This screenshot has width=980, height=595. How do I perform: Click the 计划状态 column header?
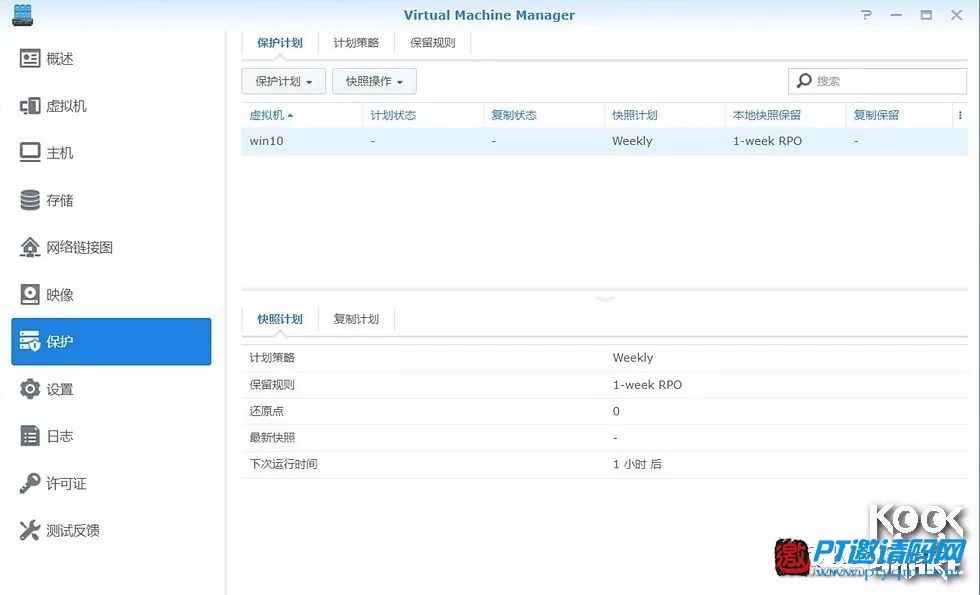pos(393,115)
